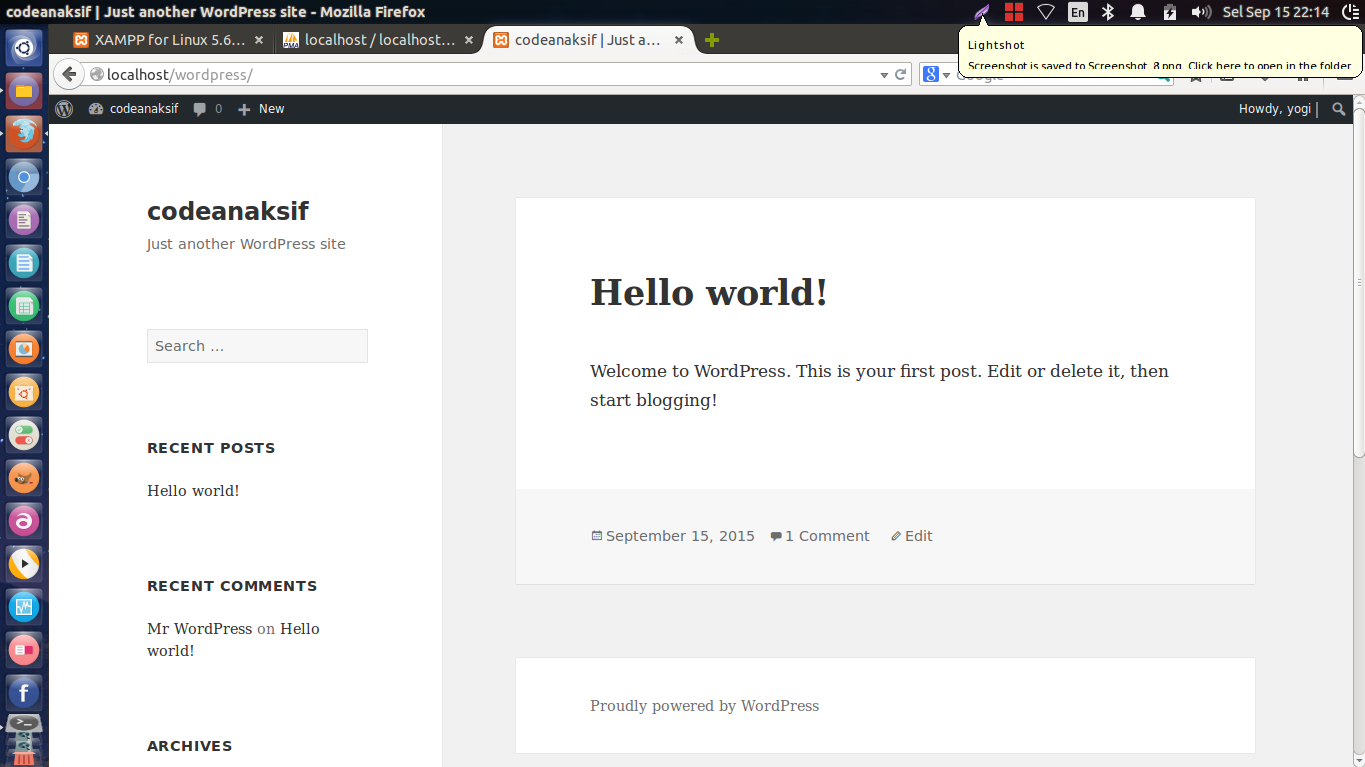Click the sound volume indicator in the panel

(1200, 12)
